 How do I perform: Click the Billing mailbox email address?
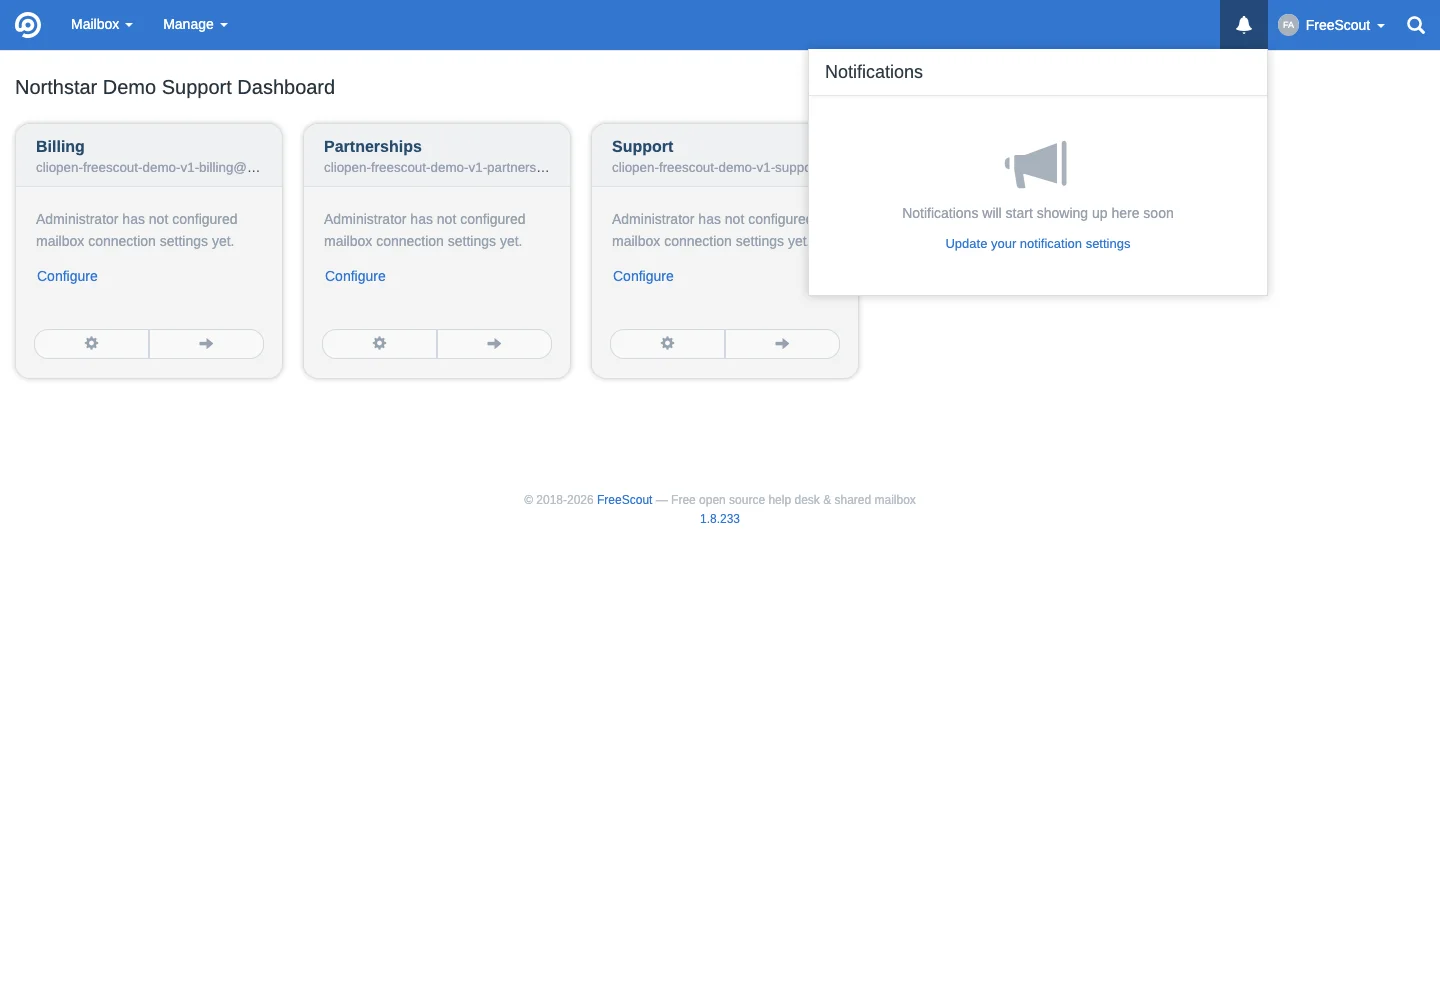[148, 168]
